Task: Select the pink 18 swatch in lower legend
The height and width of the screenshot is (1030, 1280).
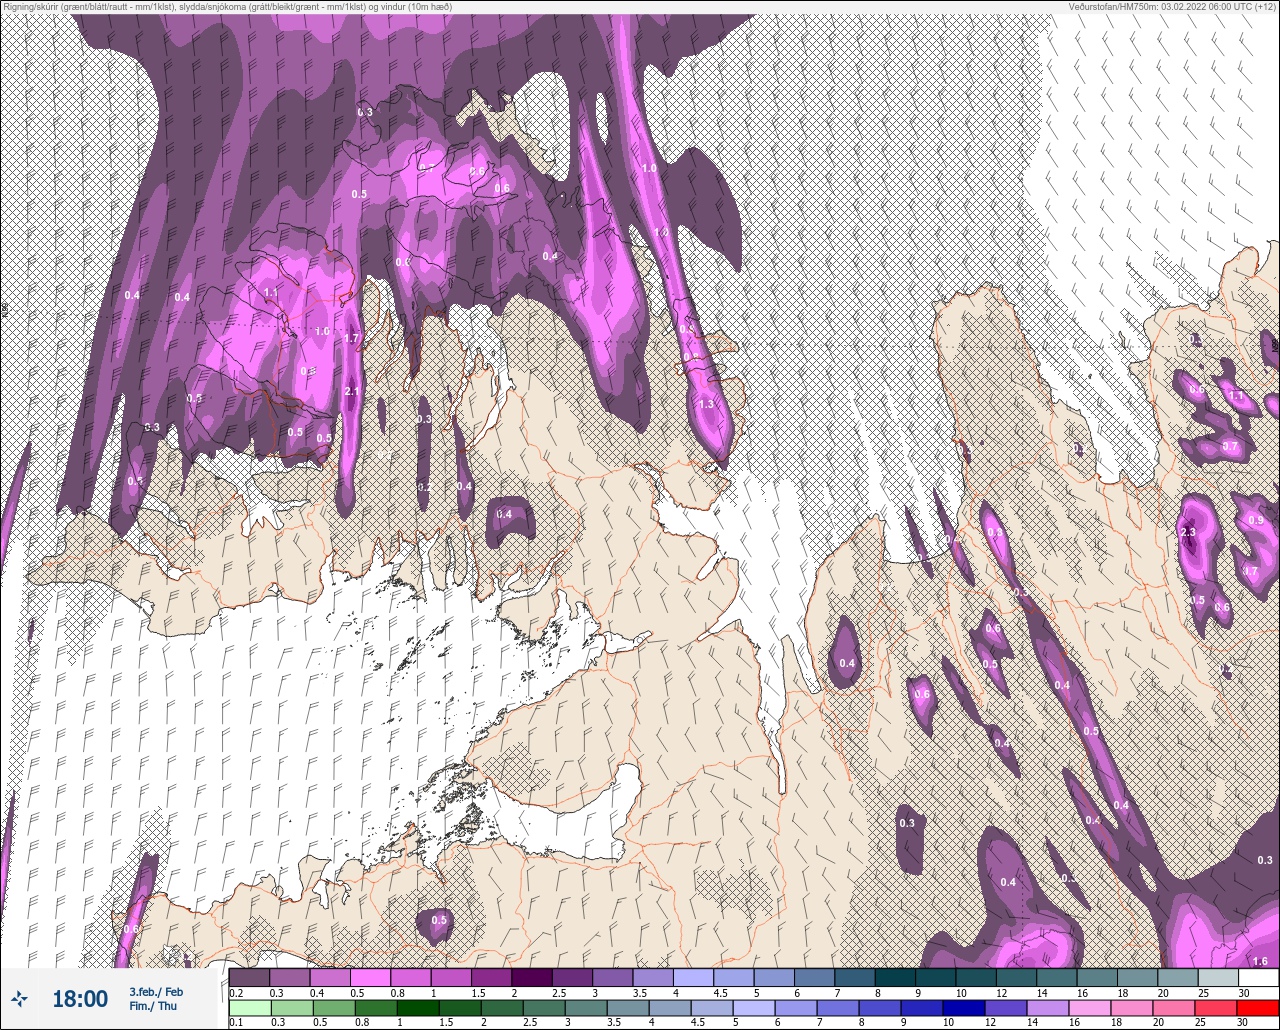Action: [1132, 1008]
